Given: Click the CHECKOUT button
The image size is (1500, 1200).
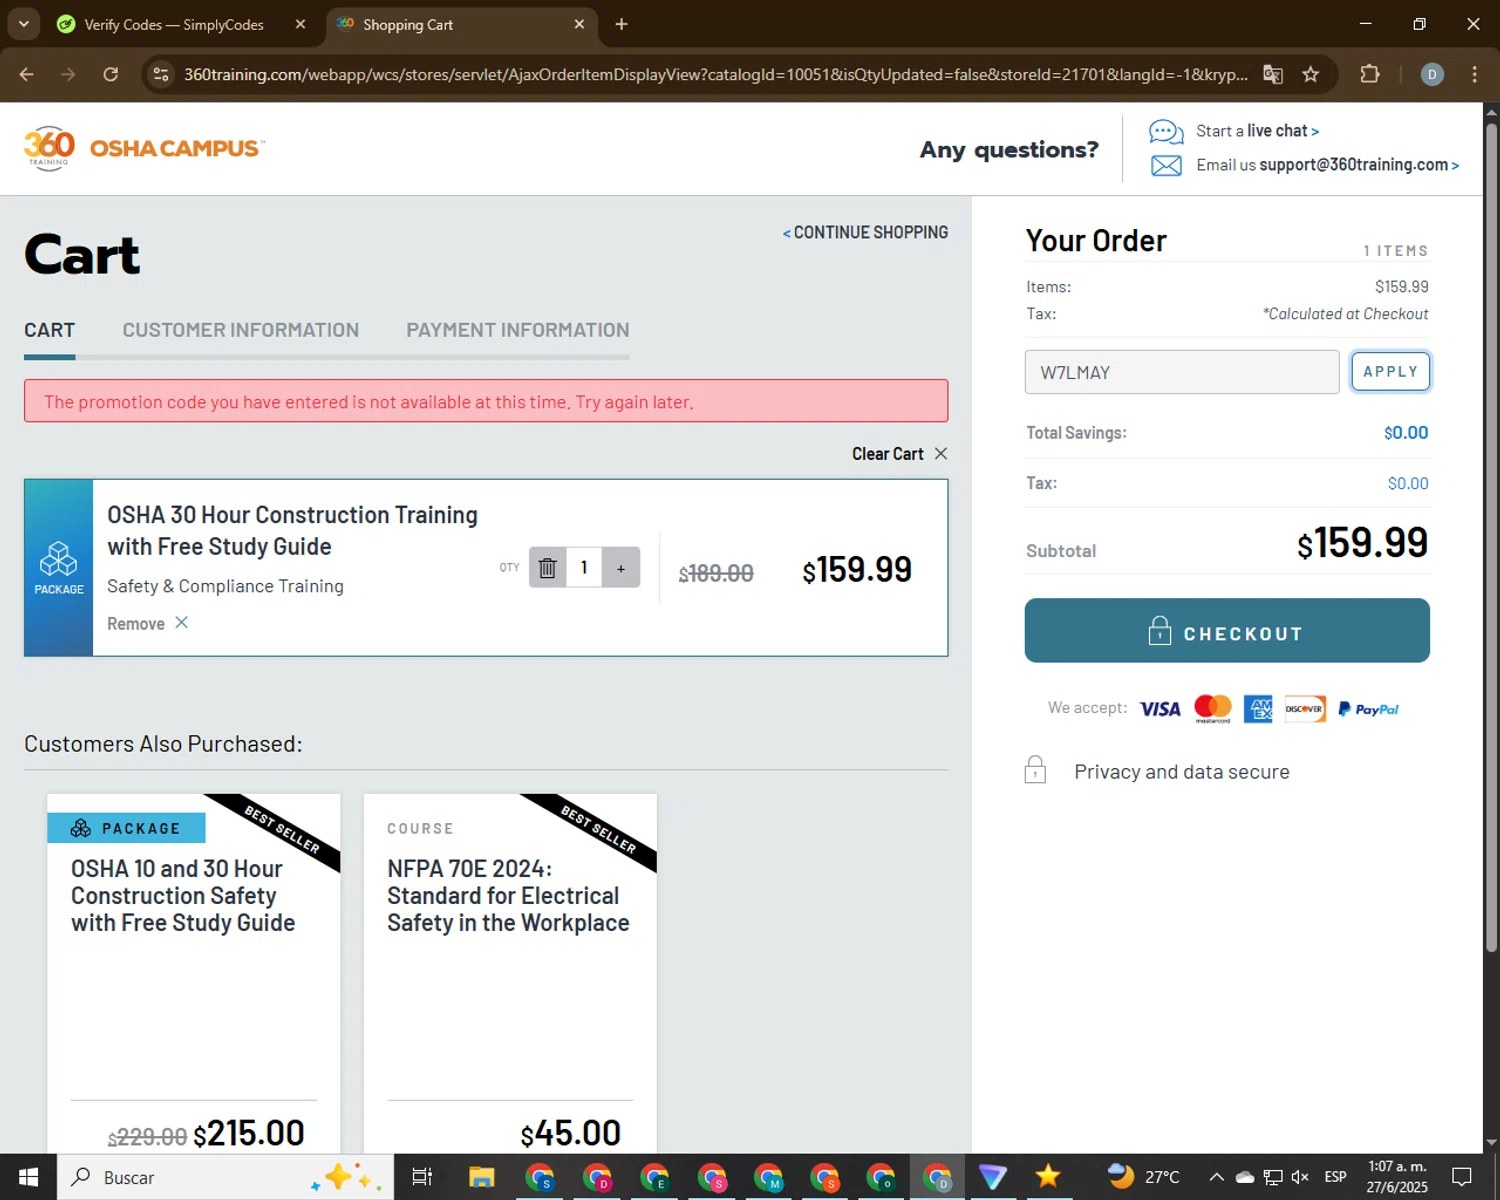Looking at the screenshot, I should [x=1227, y=630].
